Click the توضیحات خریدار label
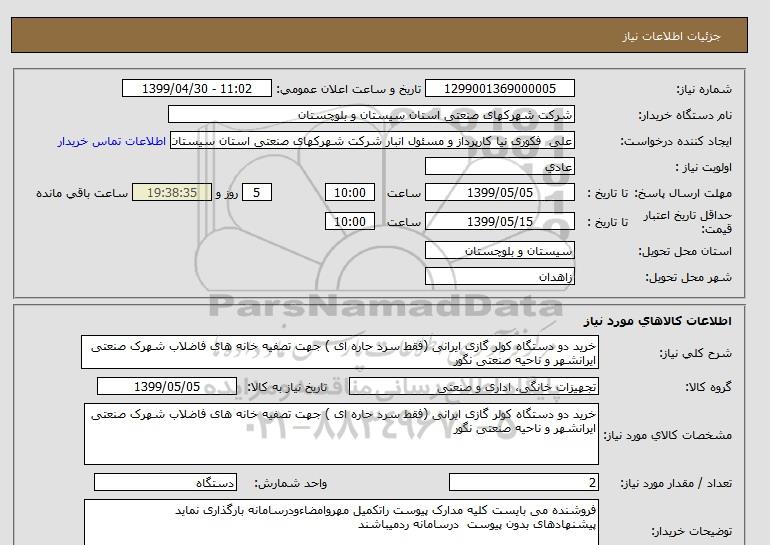770x545 pixels. [691, 531]
